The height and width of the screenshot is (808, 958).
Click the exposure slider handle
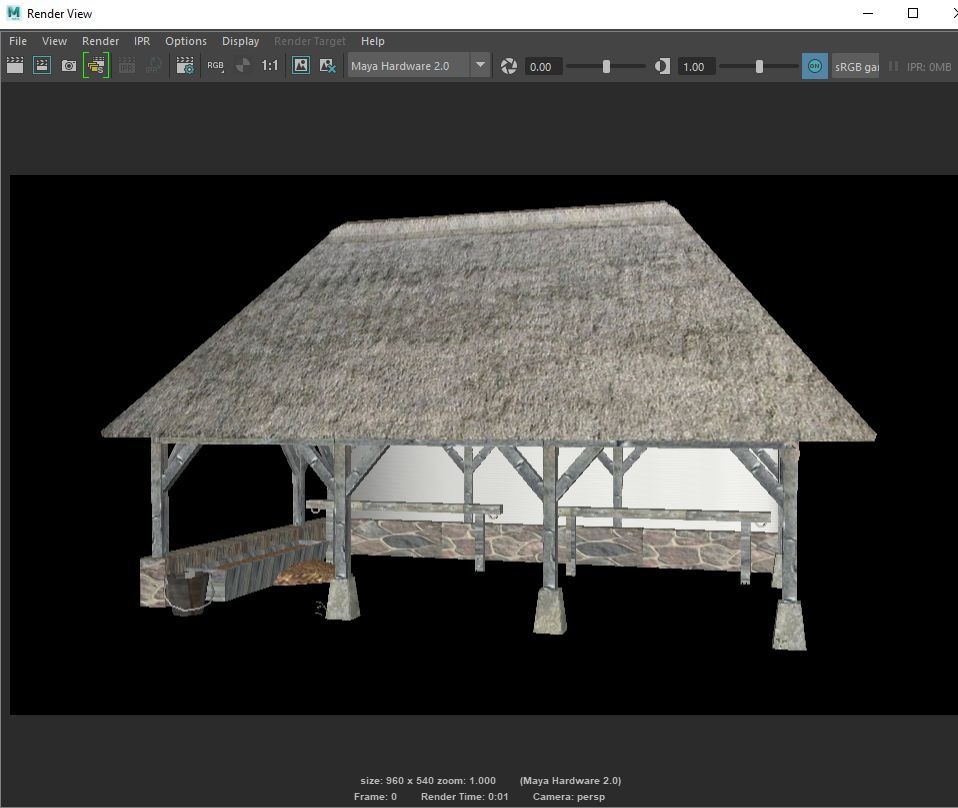pos(606,66)
